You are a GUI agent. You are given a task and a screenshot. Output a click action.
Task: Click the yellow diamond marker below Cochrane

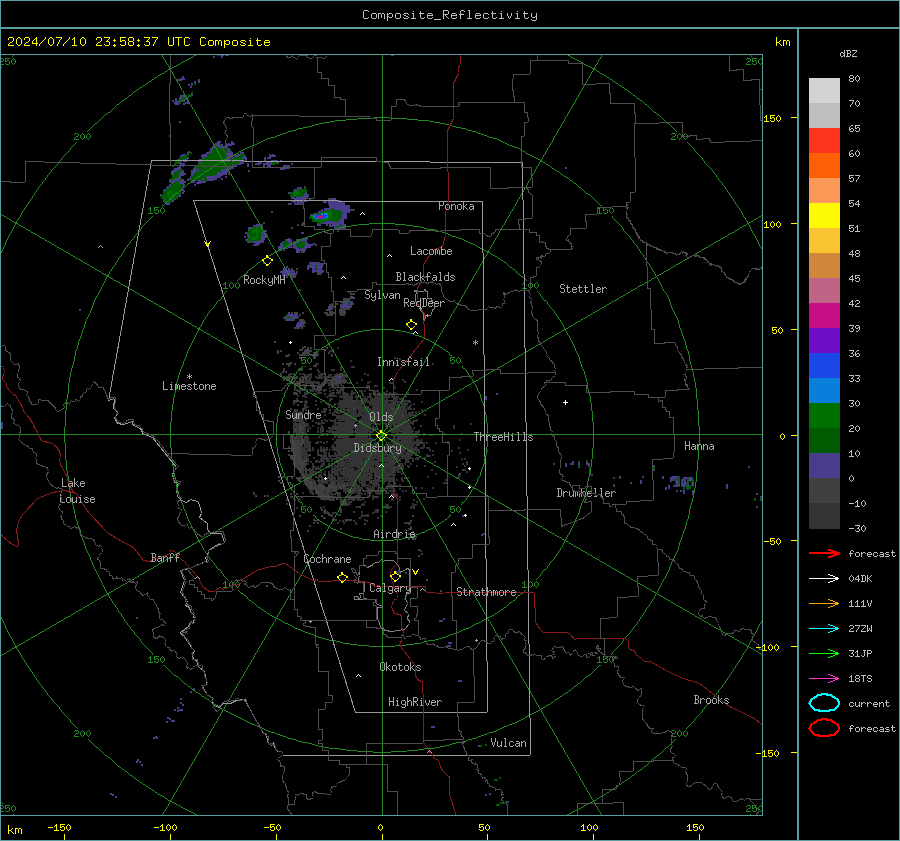coord(343,578)
